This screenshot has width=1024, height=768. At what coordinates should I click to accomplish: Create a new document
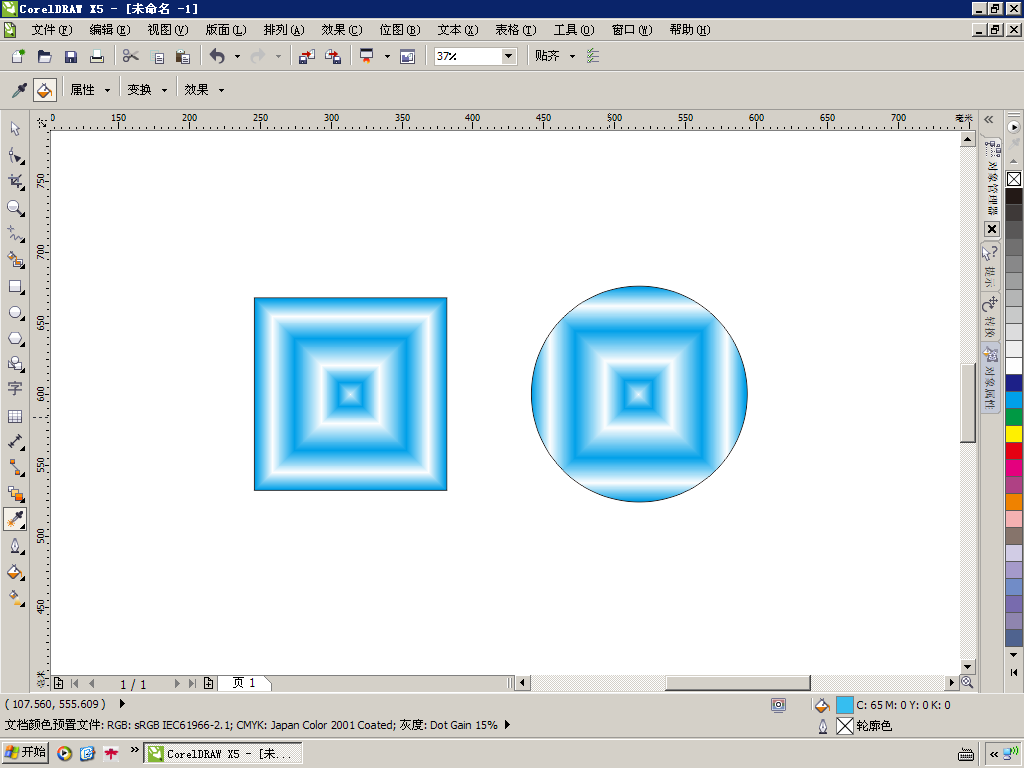pyautogui.click(x=18, y=56)
